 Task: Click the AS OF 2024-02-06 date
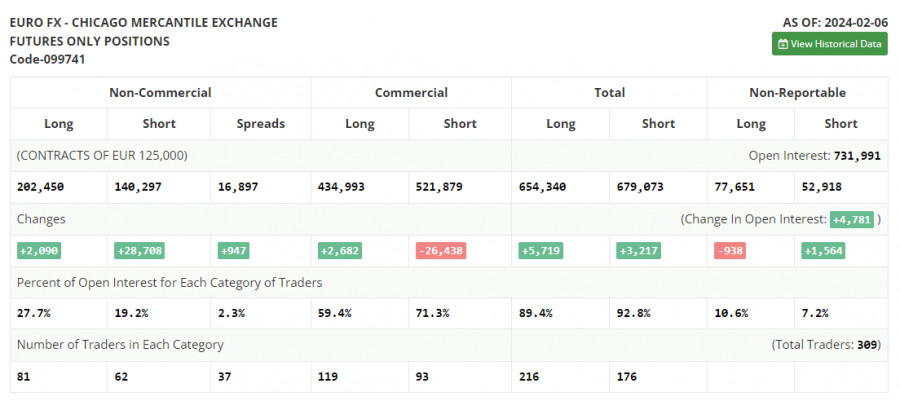[834, 22]
